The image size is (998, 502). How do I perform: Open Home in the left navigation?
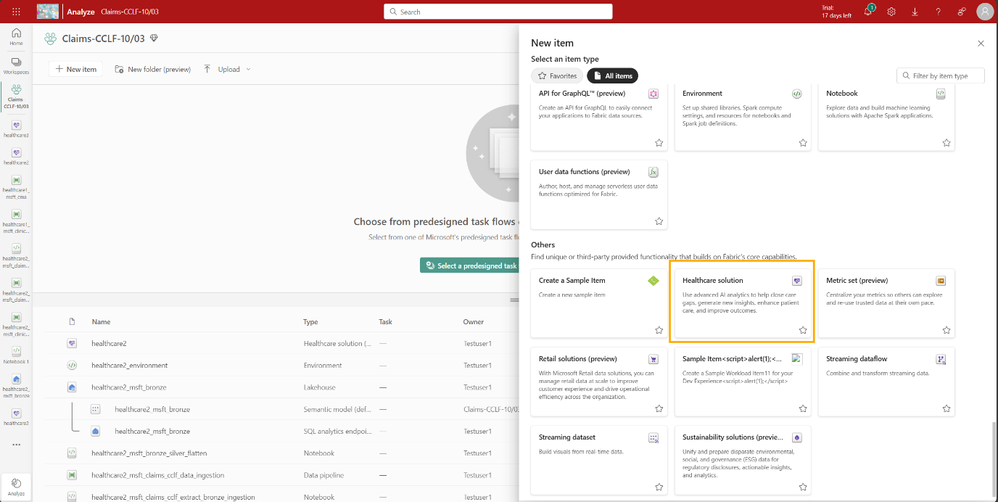click(16, 37)
